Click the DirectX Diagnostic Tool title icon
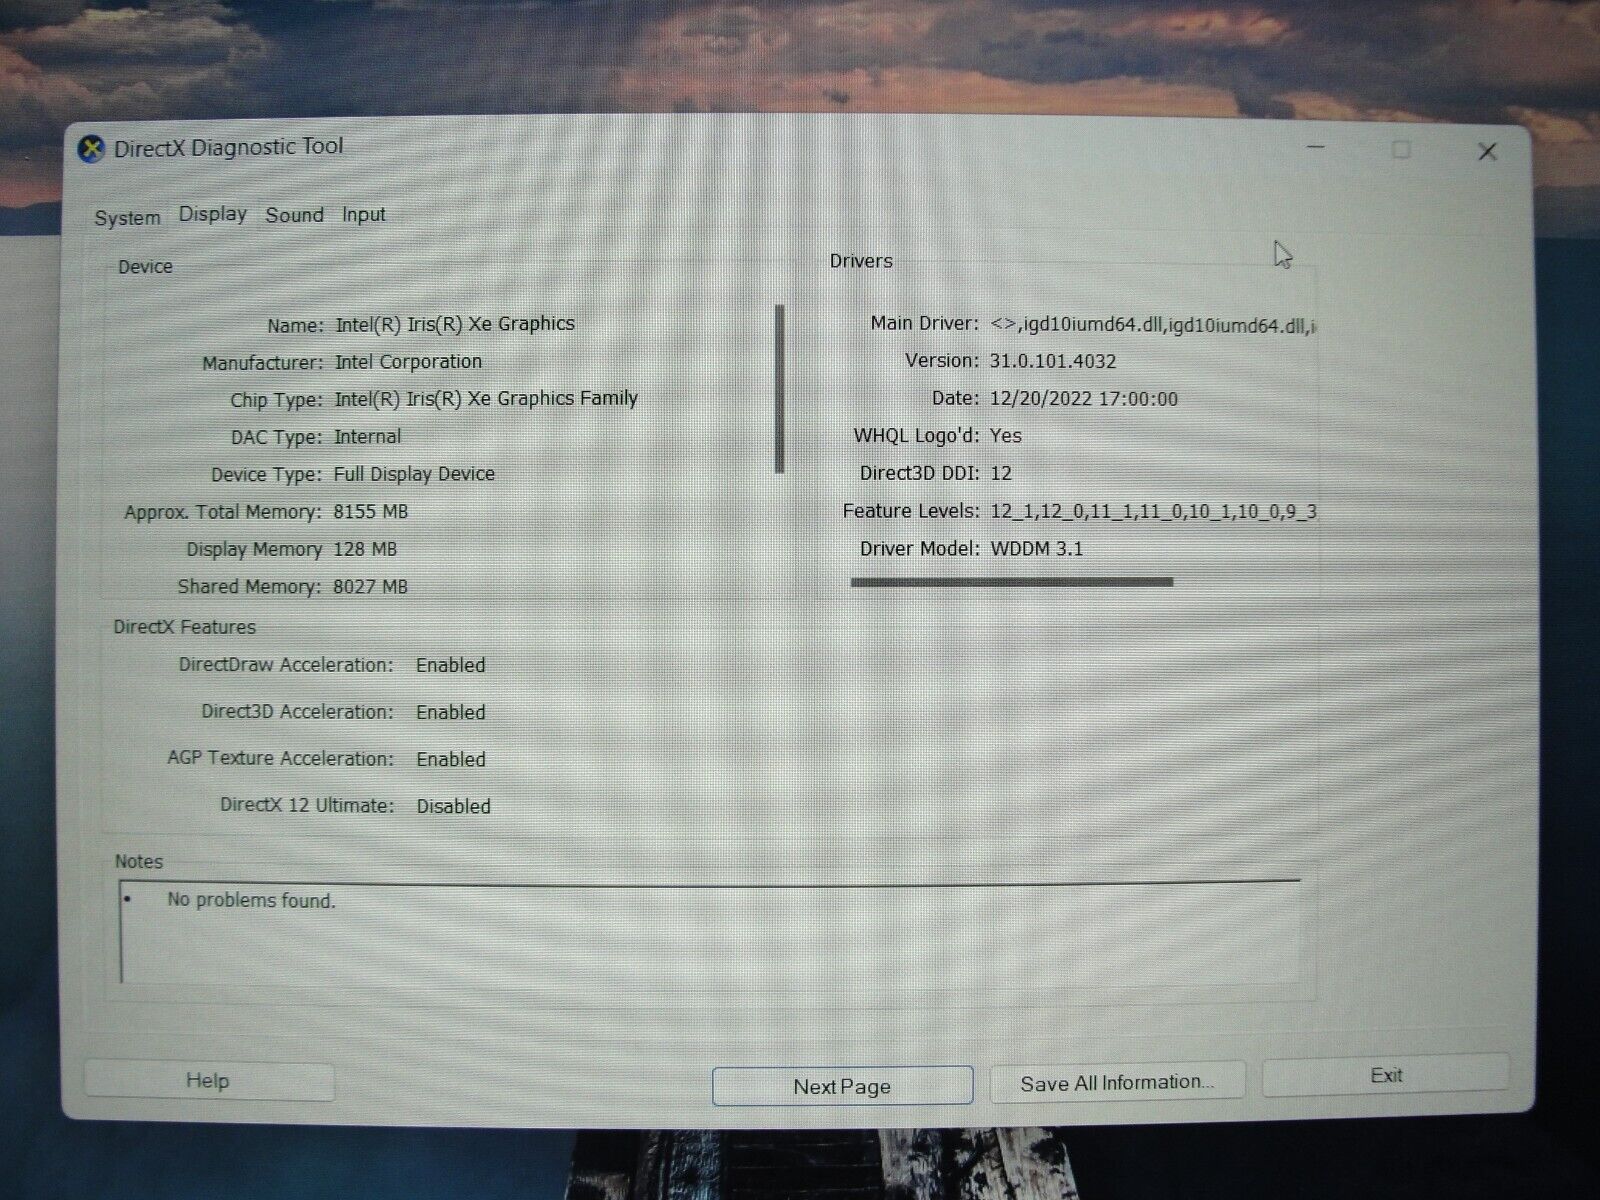 [x=91, y=149]
